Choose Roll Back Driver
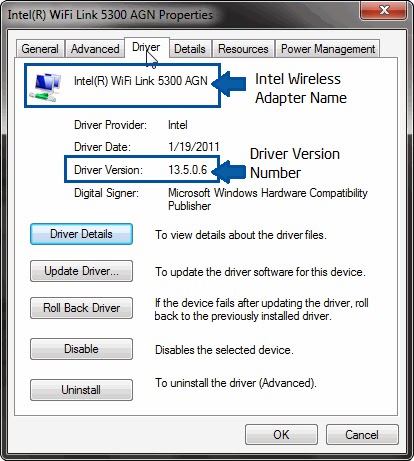This screenshot has height=461, width=414. 81,308
